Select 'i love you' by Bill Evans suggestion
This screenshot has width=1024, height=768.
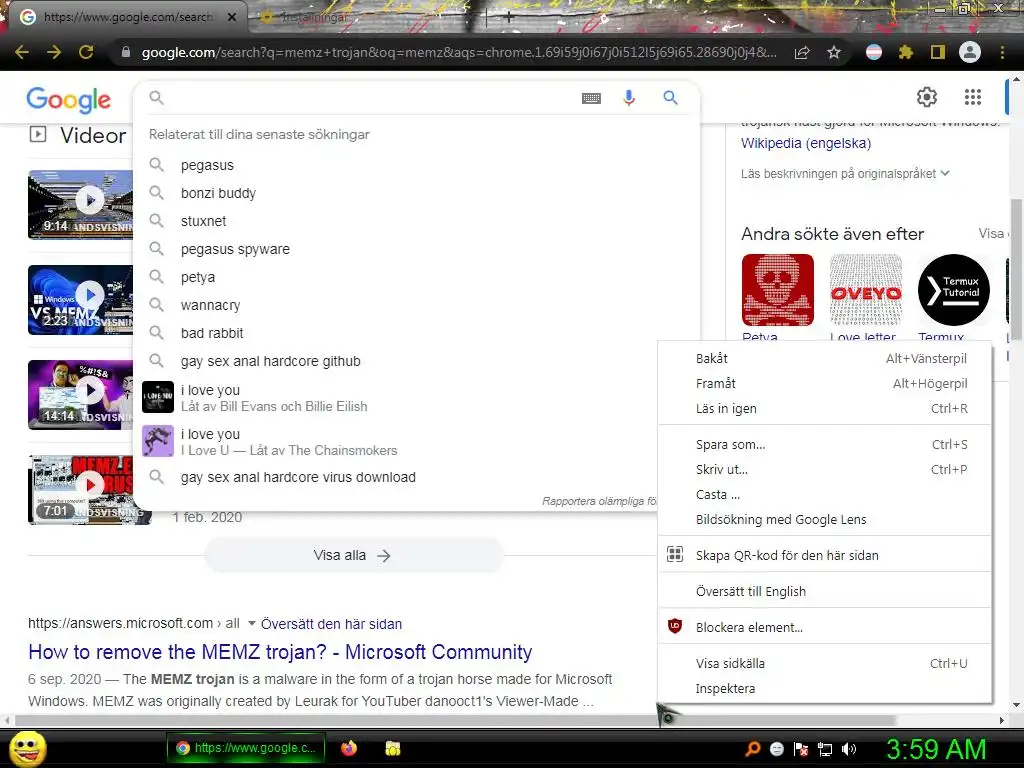pyautogui.click(x=415, y=398)
